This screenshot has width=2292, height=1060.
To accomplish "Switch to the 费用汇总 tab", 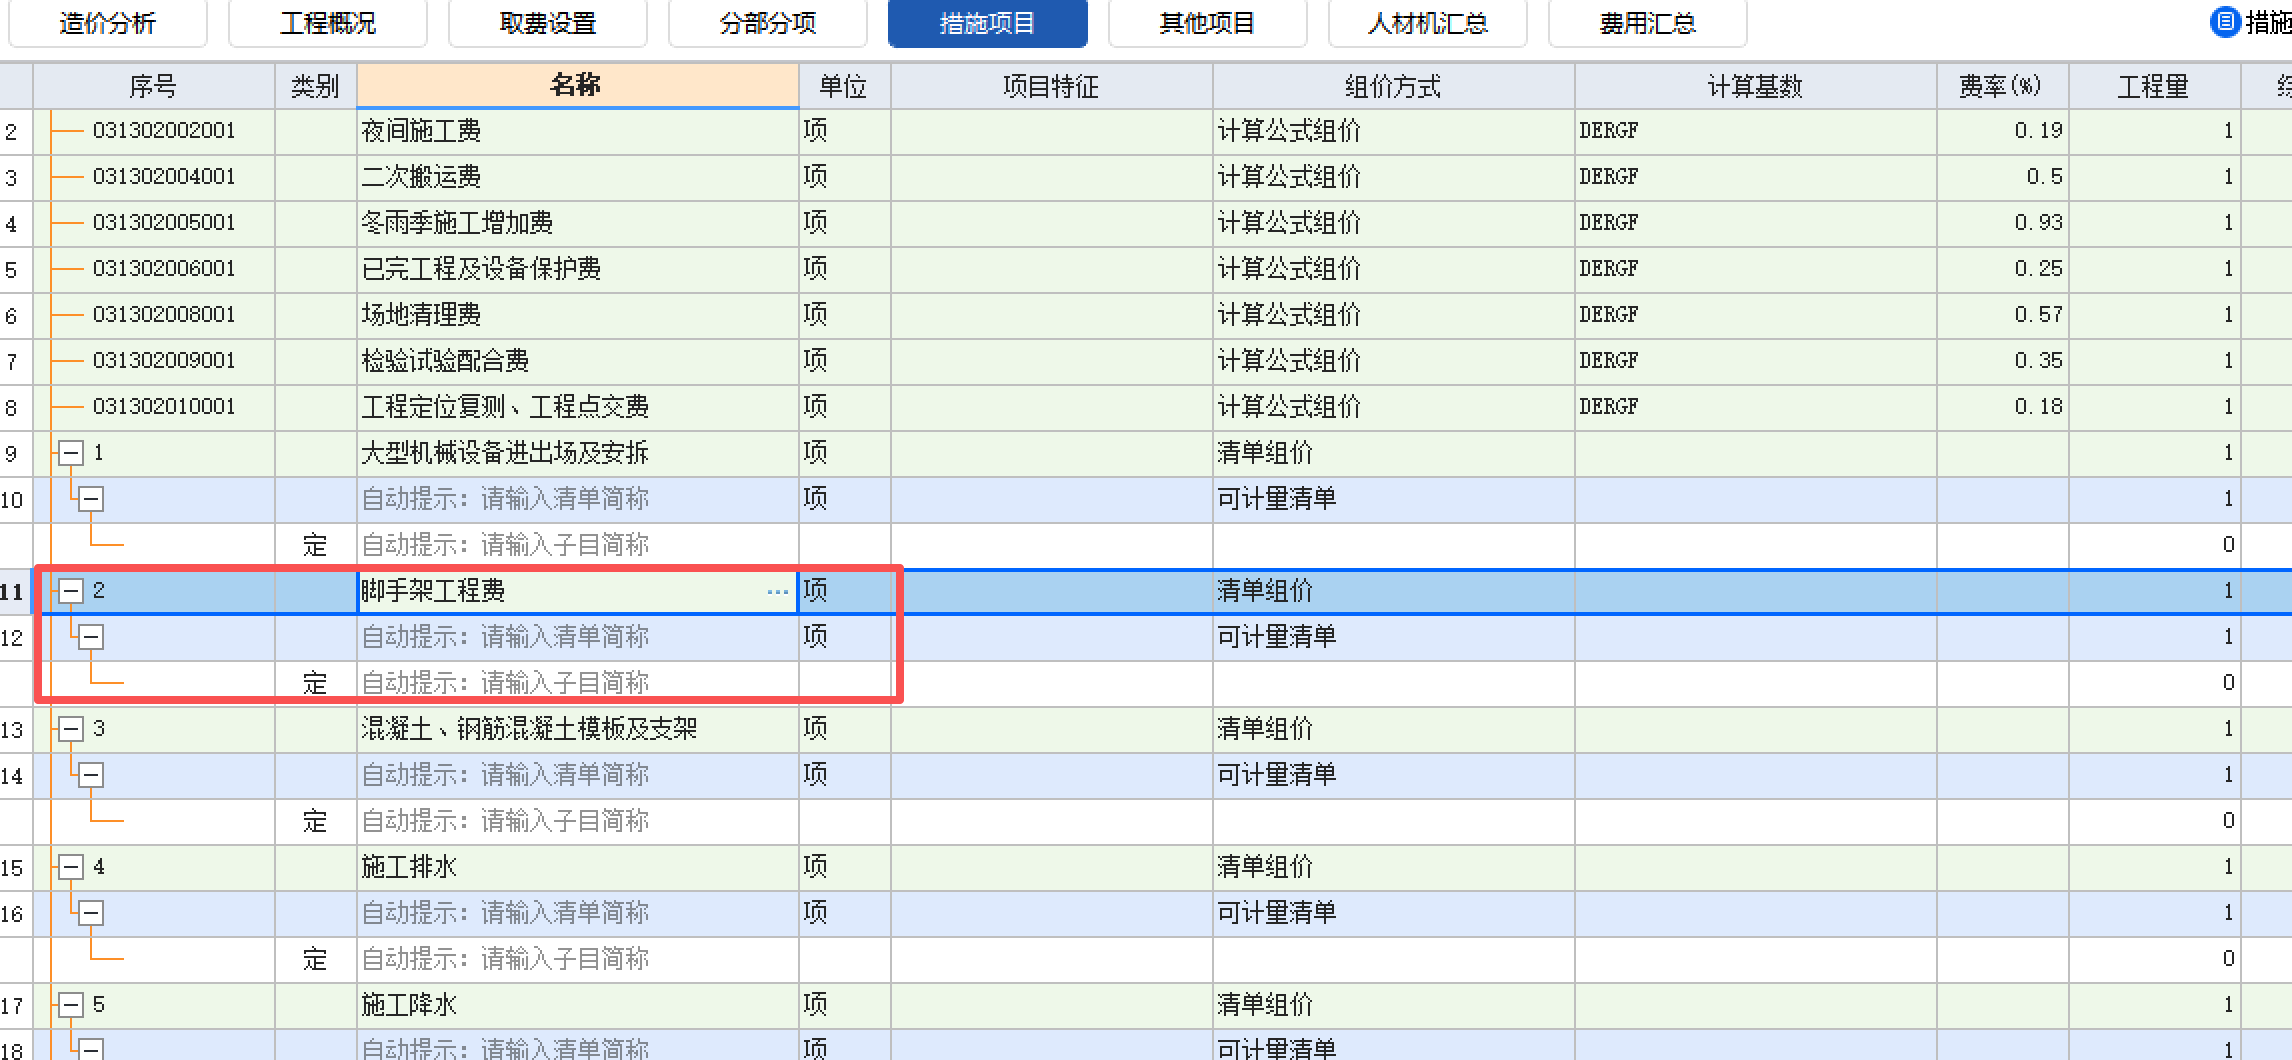I will tap(1647, 23).
